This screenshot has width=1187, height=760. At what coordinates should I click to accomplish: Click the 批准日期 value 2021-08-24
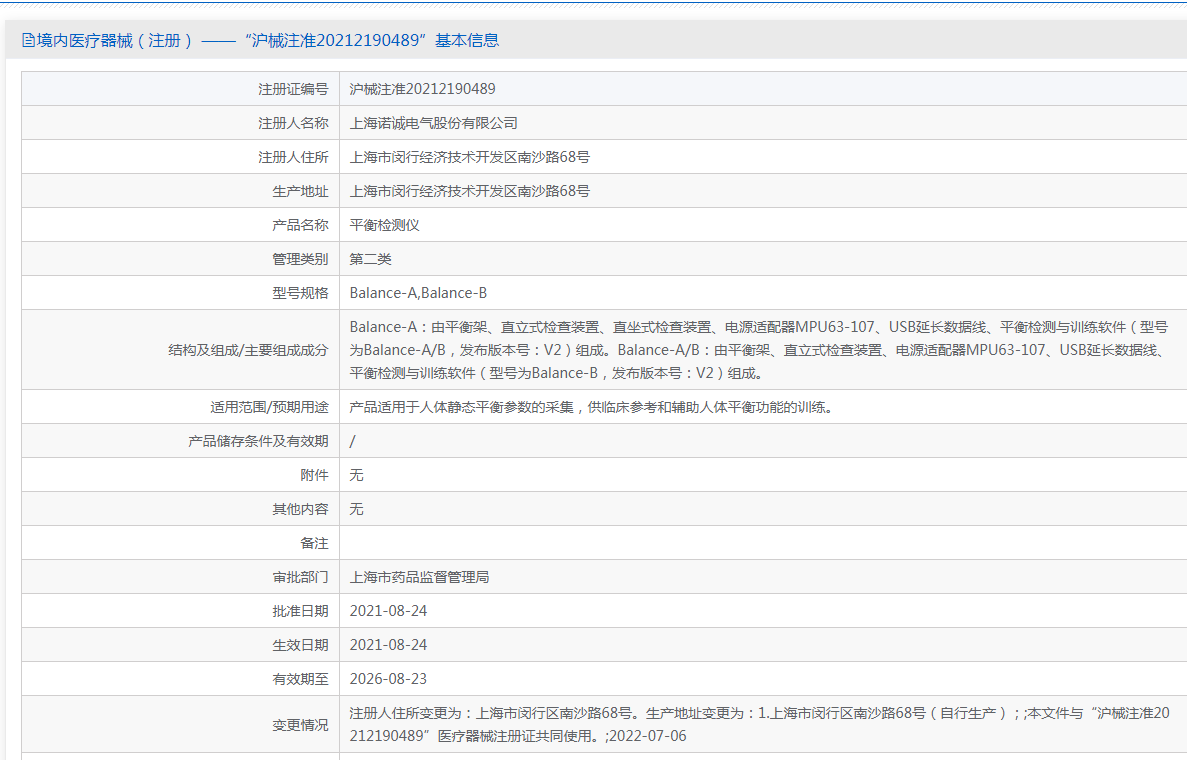pos(388,611)
